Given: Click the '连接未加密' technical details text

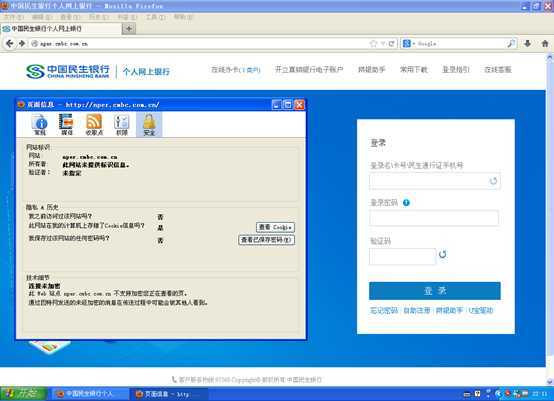Looking at the screenshot, I should coord(44,286).
